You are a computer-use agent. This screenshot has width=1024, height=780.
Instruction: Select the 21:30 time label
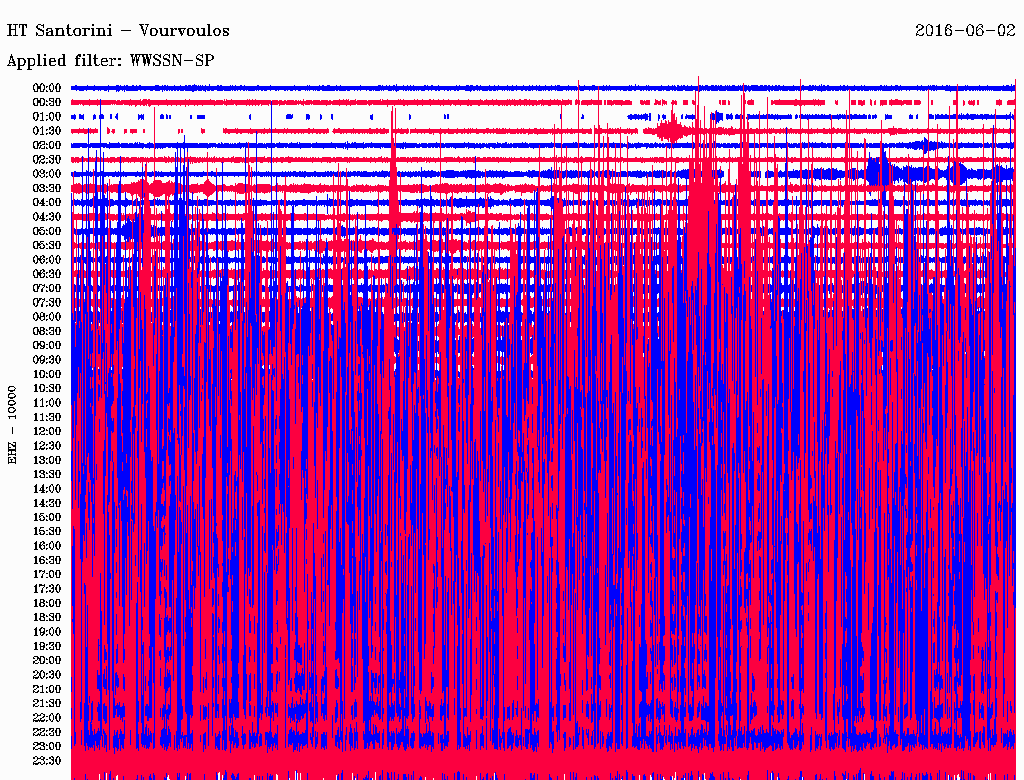pyautogui.click(x=47, y=703)
